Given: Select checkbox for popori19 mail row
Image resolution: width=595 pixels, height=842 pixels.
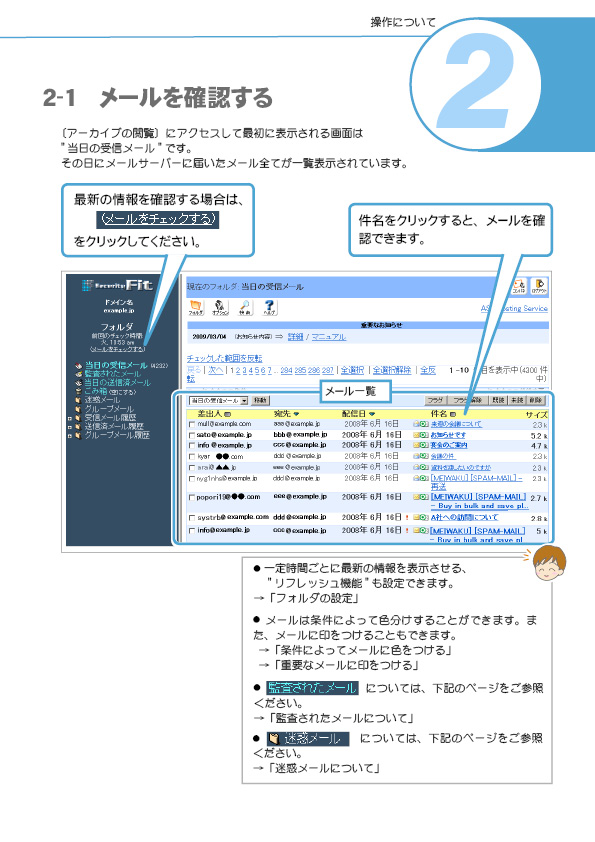Looking at the screenshot, I should point(192,498).
